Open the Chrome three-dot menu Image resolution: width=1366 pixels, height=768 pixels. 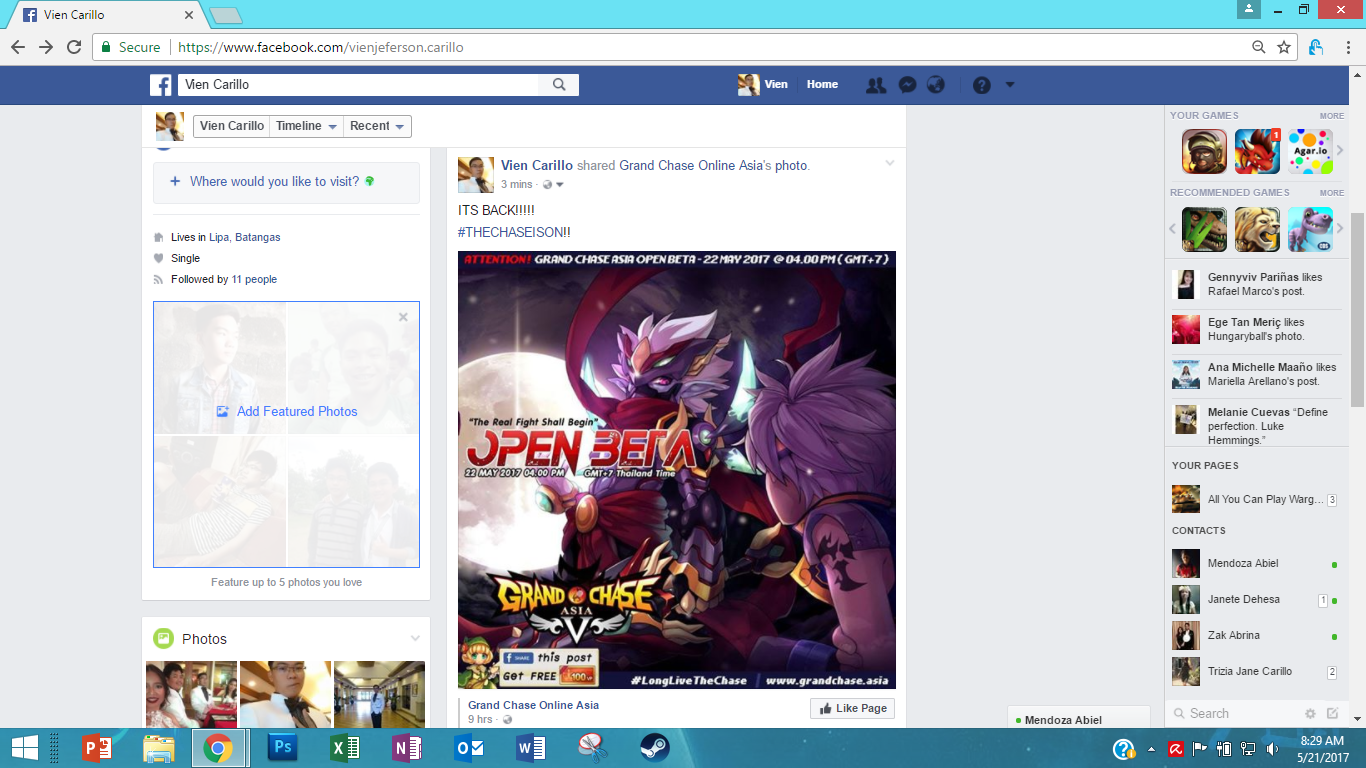pos(1346,47)
